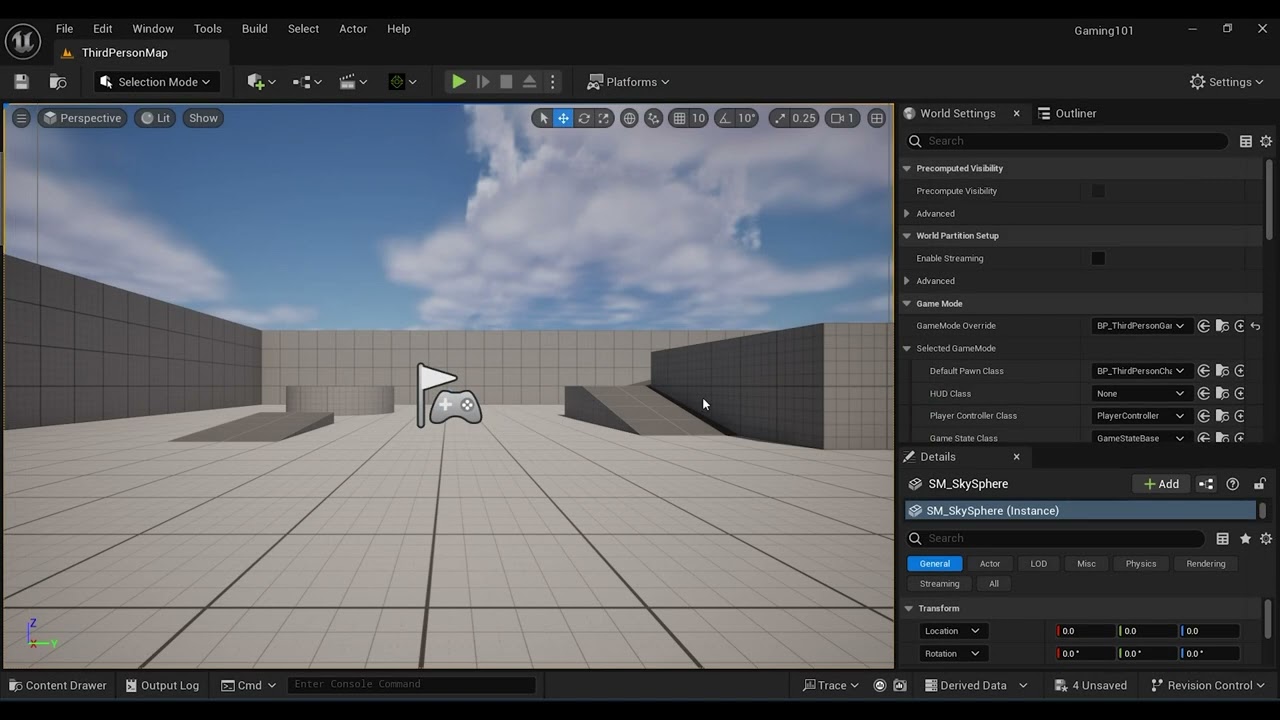
Task: Open the play options three-dot menu
Action: point(553,82)
